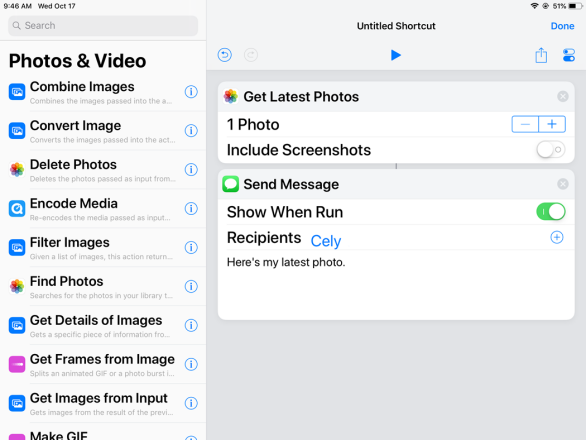Select the Cely recipient link
The width and height of the screenshot is (586, 440).
(326, 241)
